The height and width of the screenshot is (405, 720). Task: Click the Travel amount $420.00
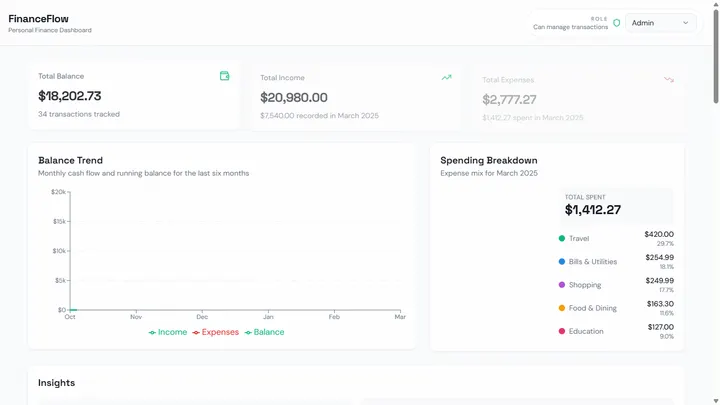coord(659,234)
